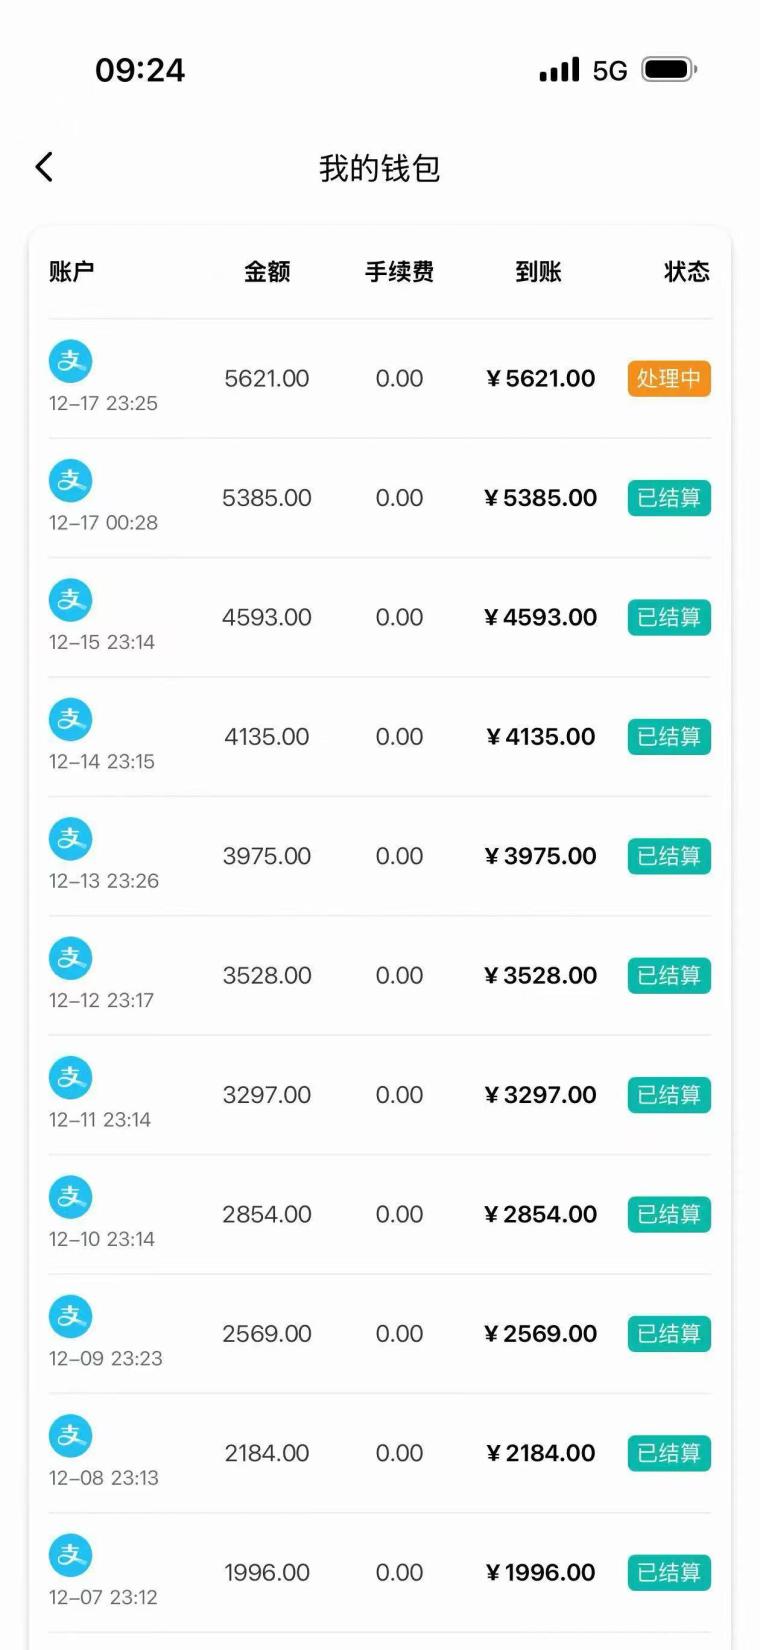760x1650 pixels.
Task: Click 已结算 badge for 5385.00 withdrawal
Action: pos(669,498)
